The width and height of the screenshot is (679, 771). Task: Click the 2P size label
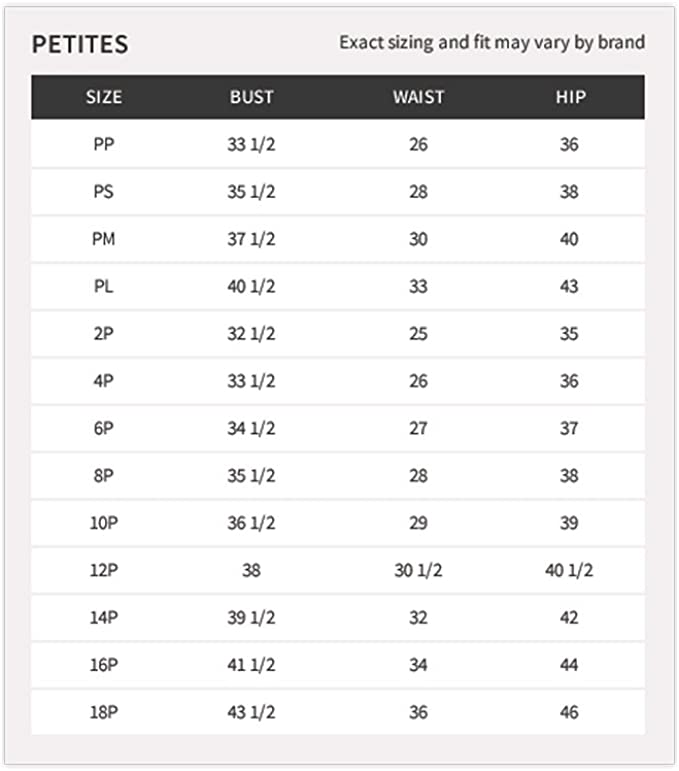(103, 334)
